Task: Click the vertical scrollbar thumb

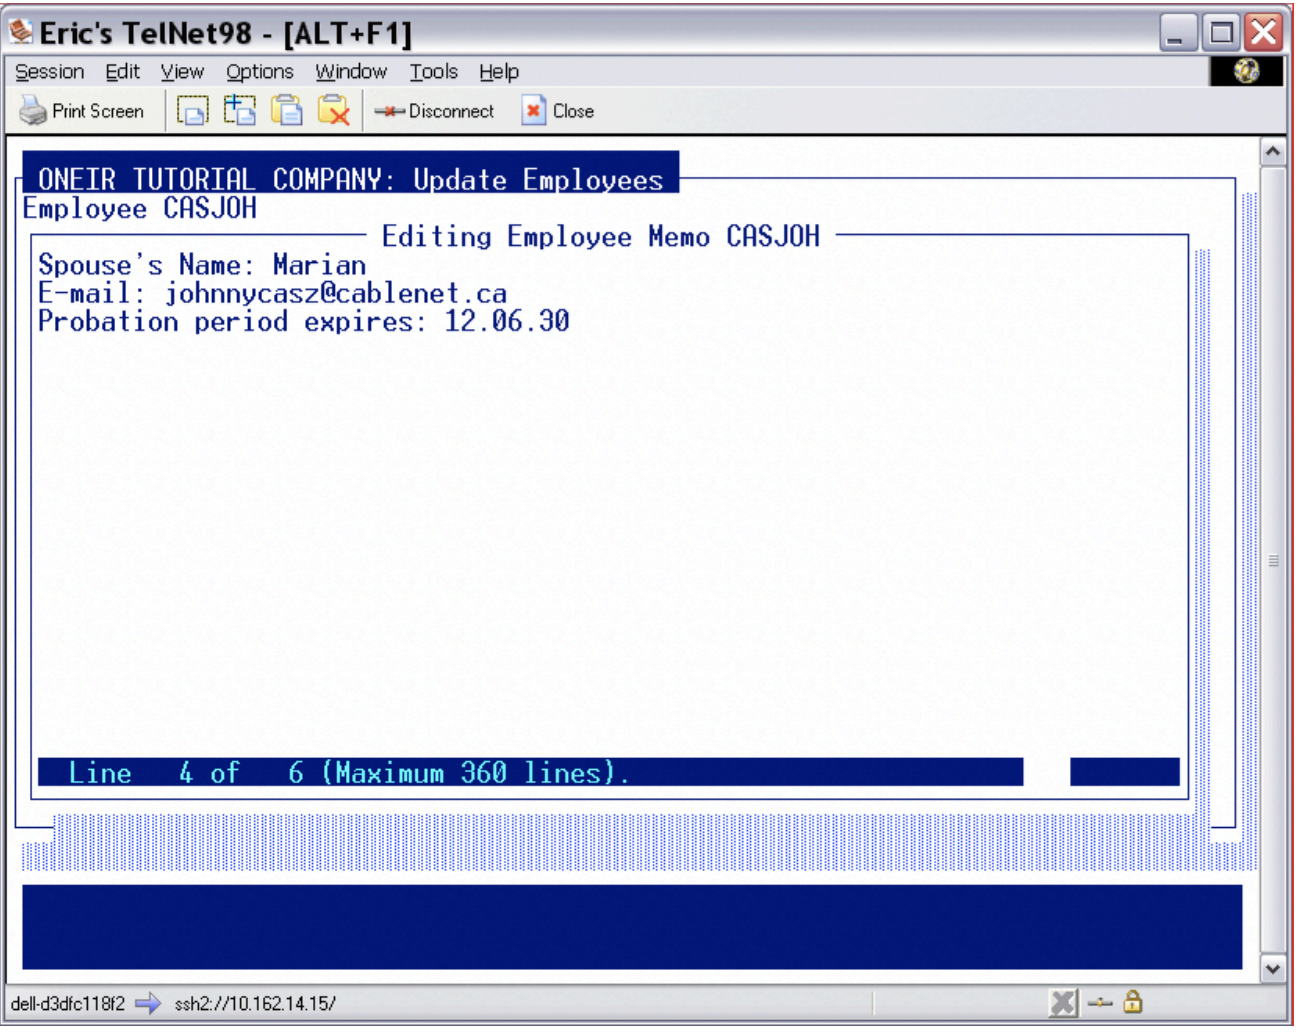Action: (x=1272, y=560)
